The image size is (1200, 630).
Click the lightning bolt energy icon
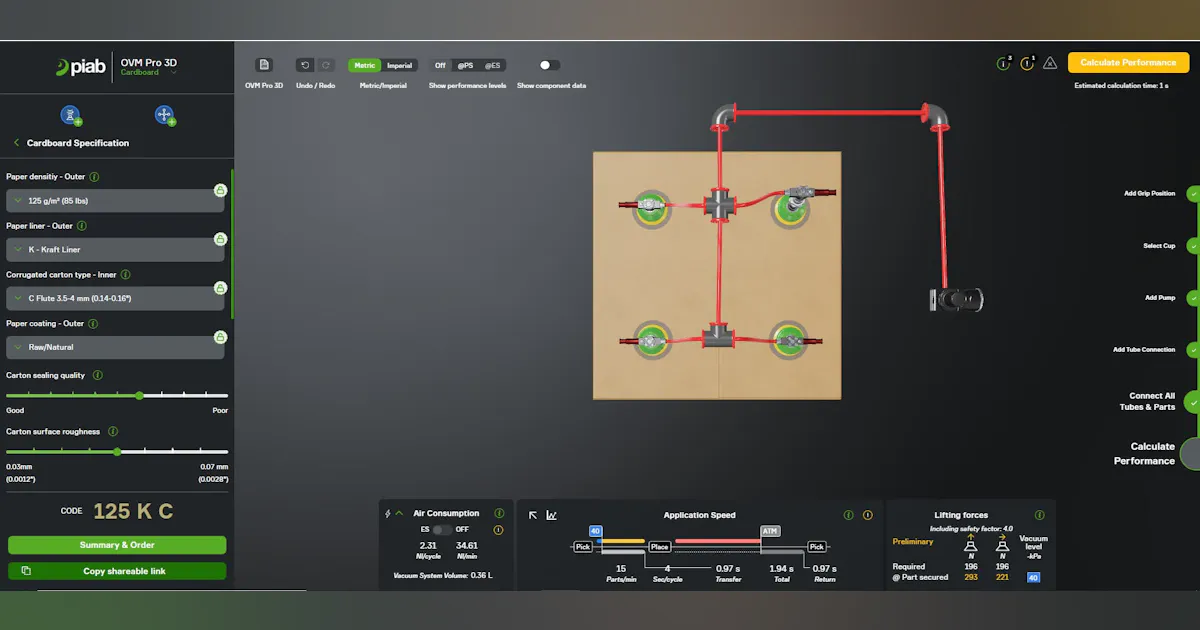(x=388, y=513)
